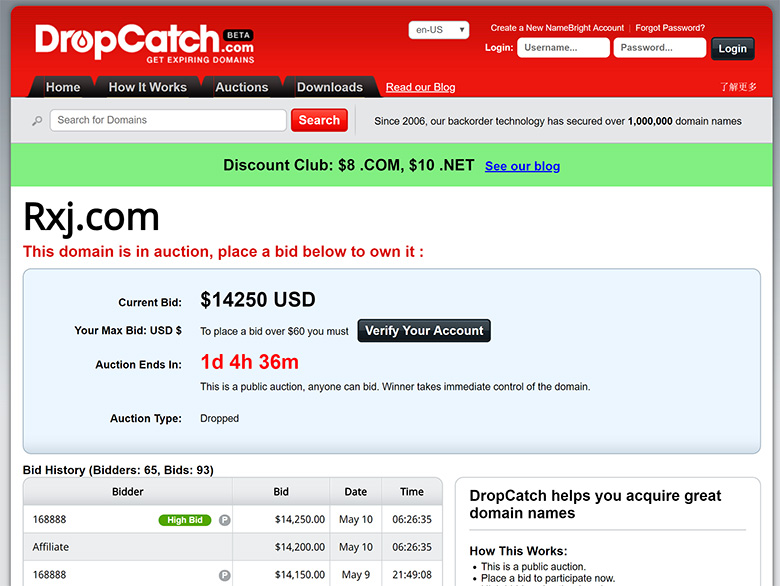Click the See our blog link in the green banner
Viewport: 780px width, 586px height.
click(x=522, y=166)
